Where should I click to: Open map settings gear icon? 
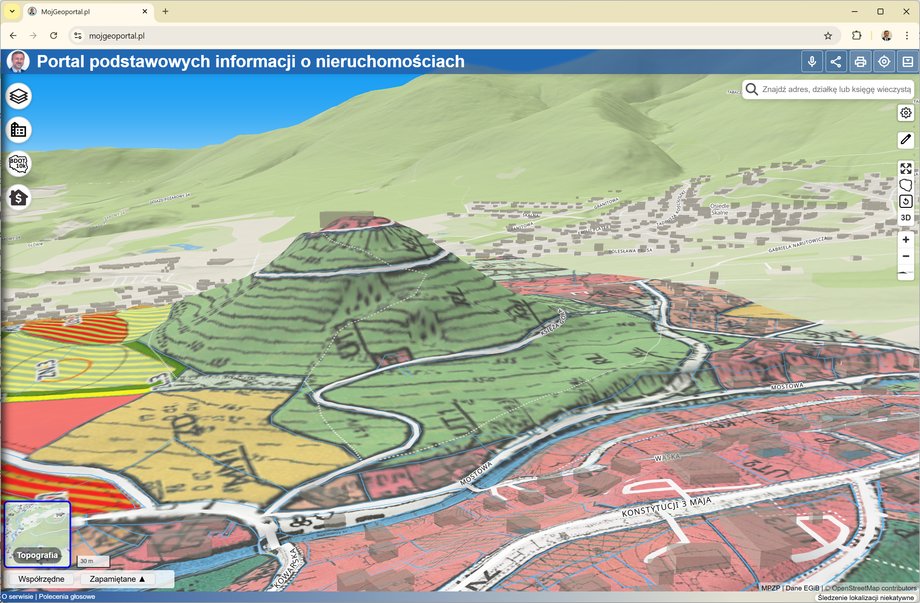[906, 113]
